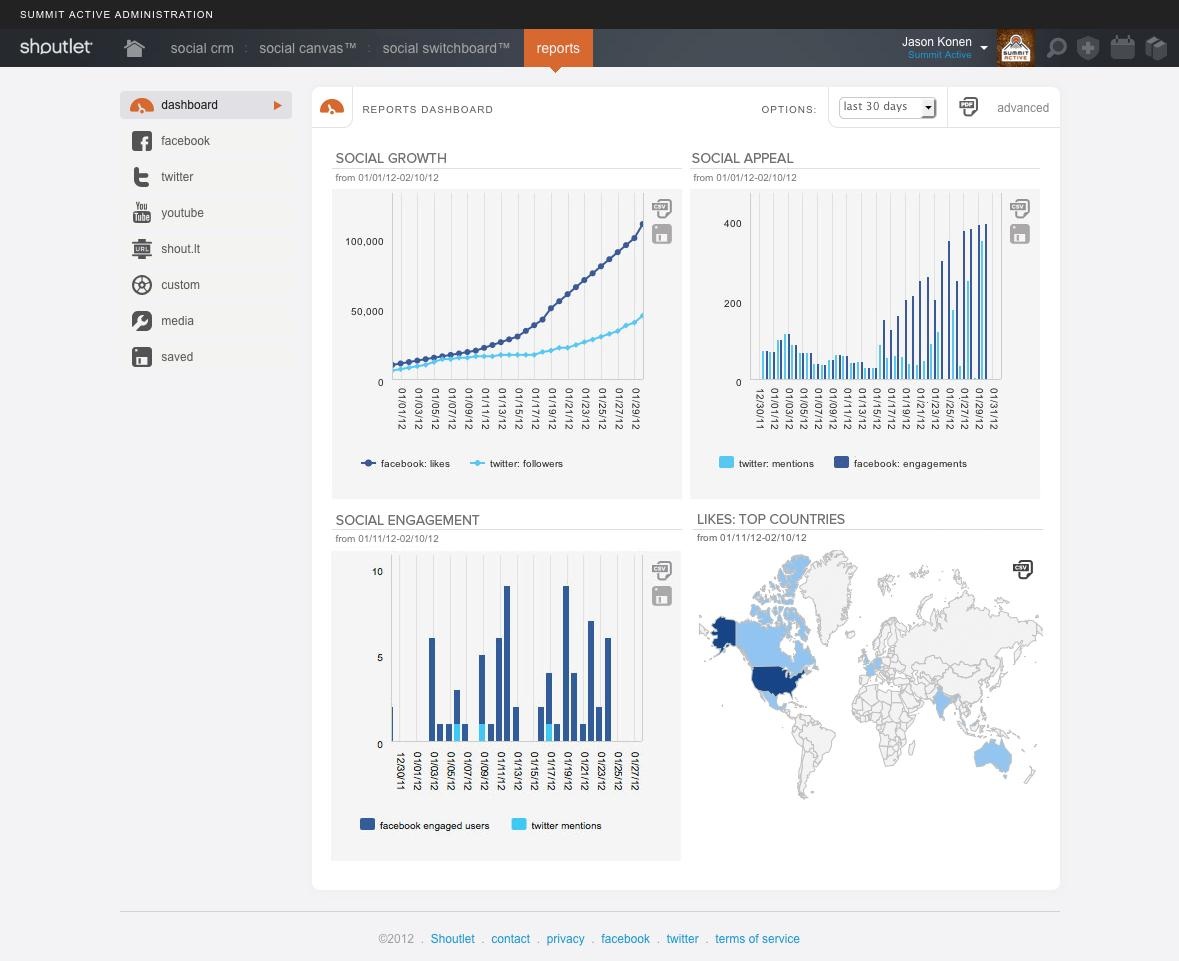Screen dimensions: 1179x961
Task: Open the search magnifier icon
Action: click(1056, 48)
